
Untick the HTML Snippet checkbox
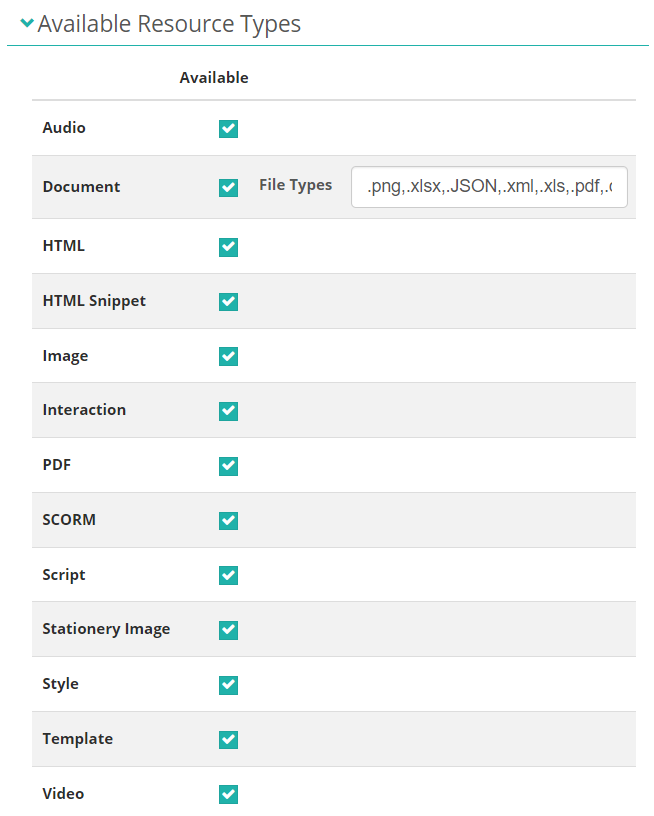228,301
